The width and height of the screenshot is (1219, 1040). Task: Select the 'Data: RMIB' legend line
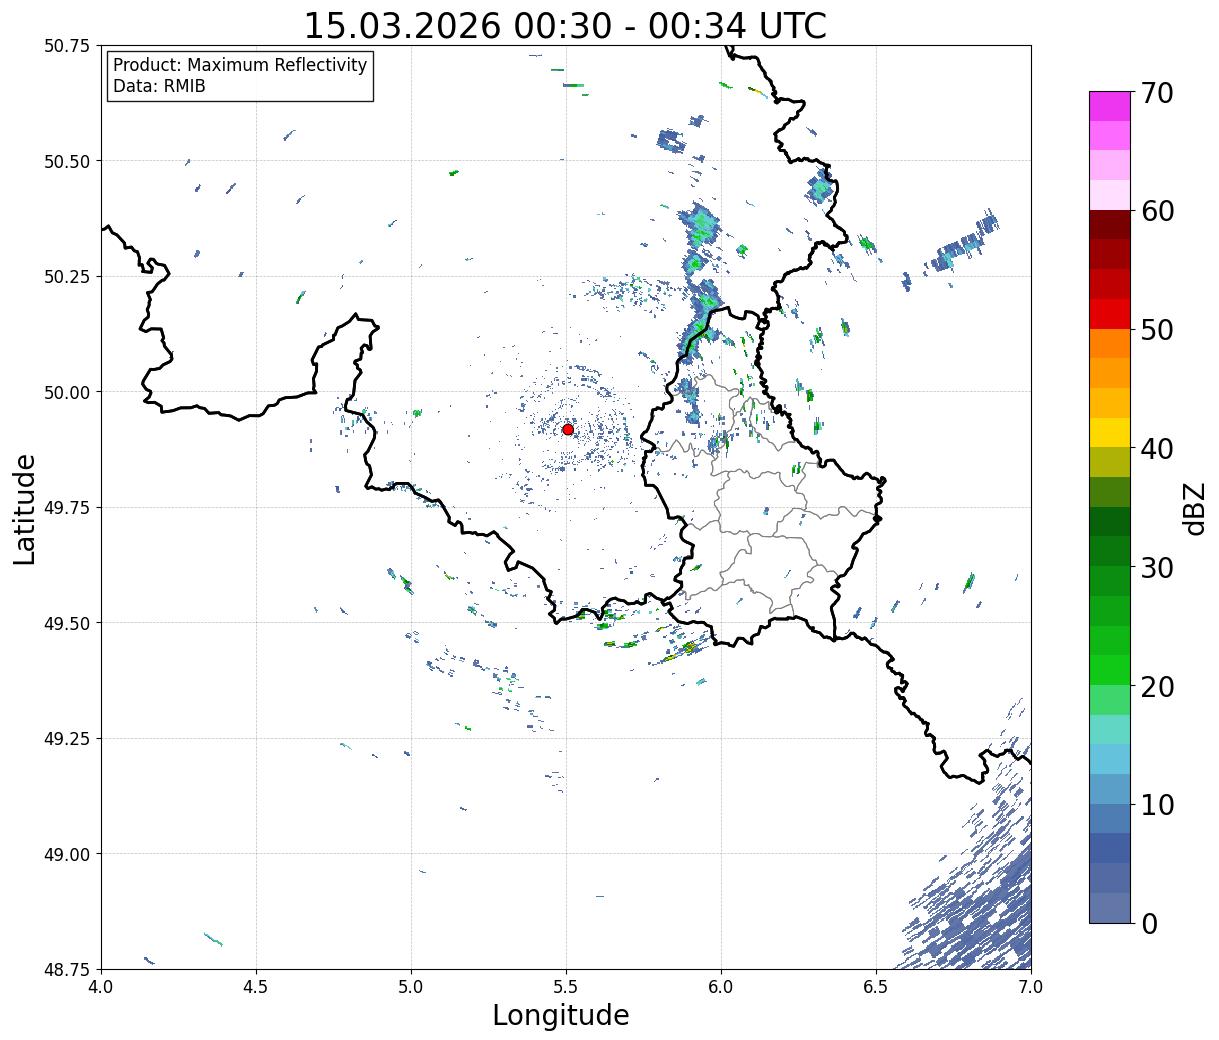159,87
